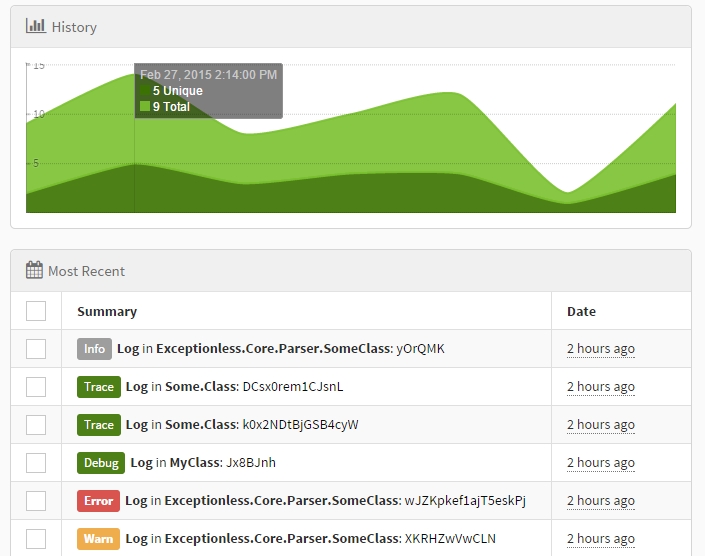The height and width of the screenshot is (556, 705).
Task: Select the Error log row checkbox
Action: pyautogui.click(x=36, y=501)
